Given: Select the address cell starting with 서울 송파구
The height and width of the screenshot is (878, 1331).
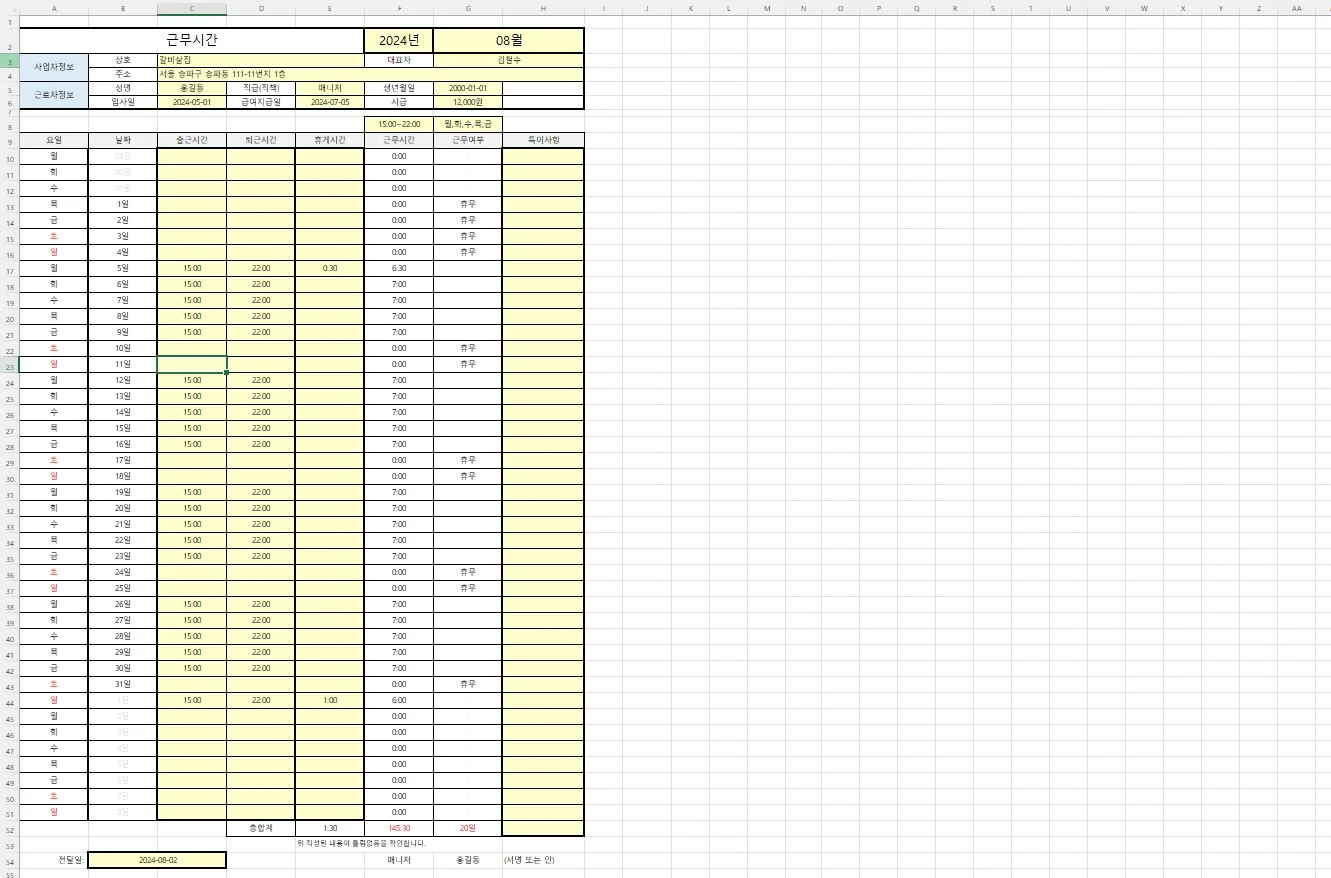Looking at the screenshot, I should [371, 74].
